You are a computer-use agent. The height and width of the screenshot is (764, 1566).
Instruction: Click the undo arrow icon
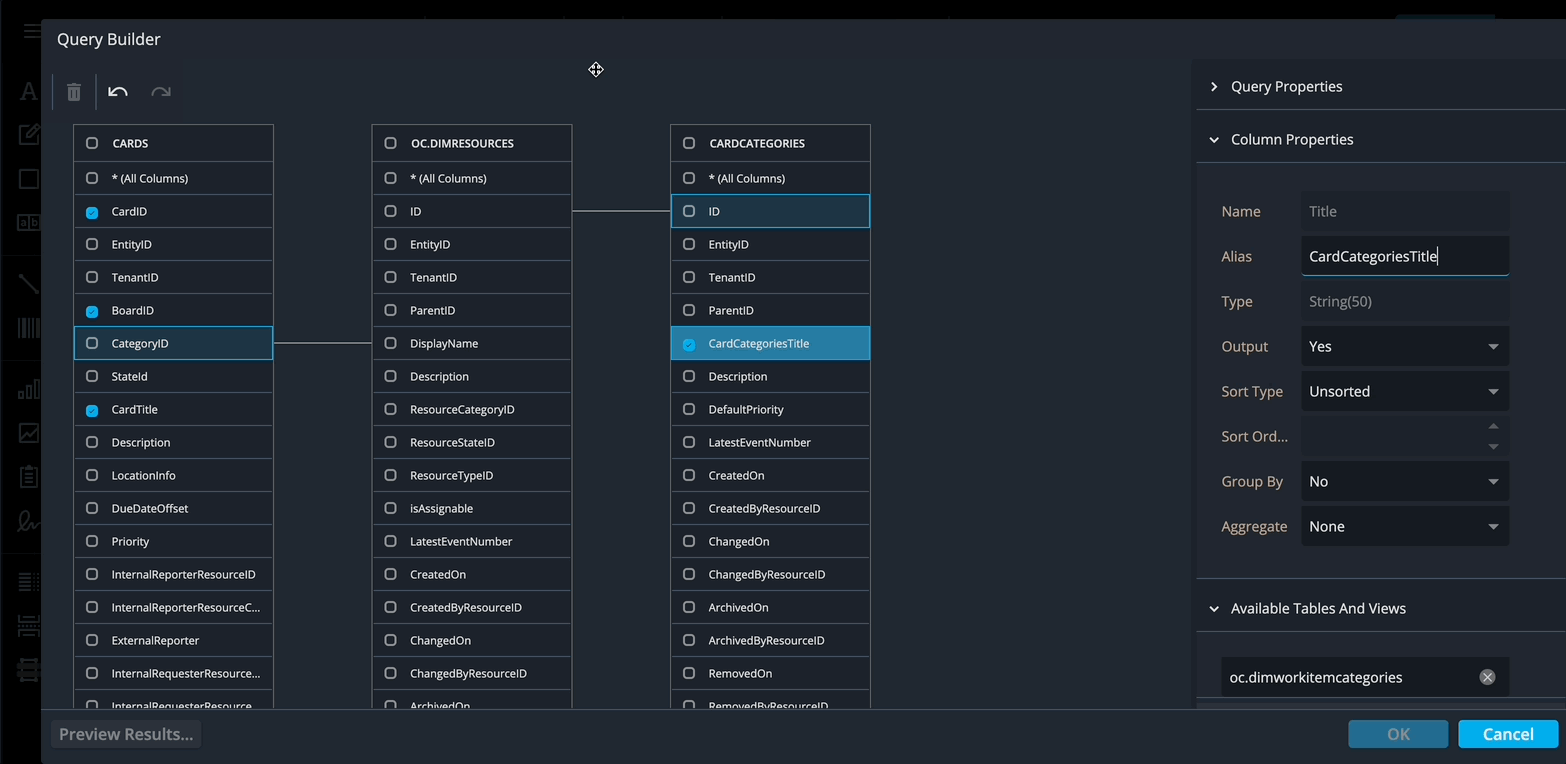[x=118, y=92]
